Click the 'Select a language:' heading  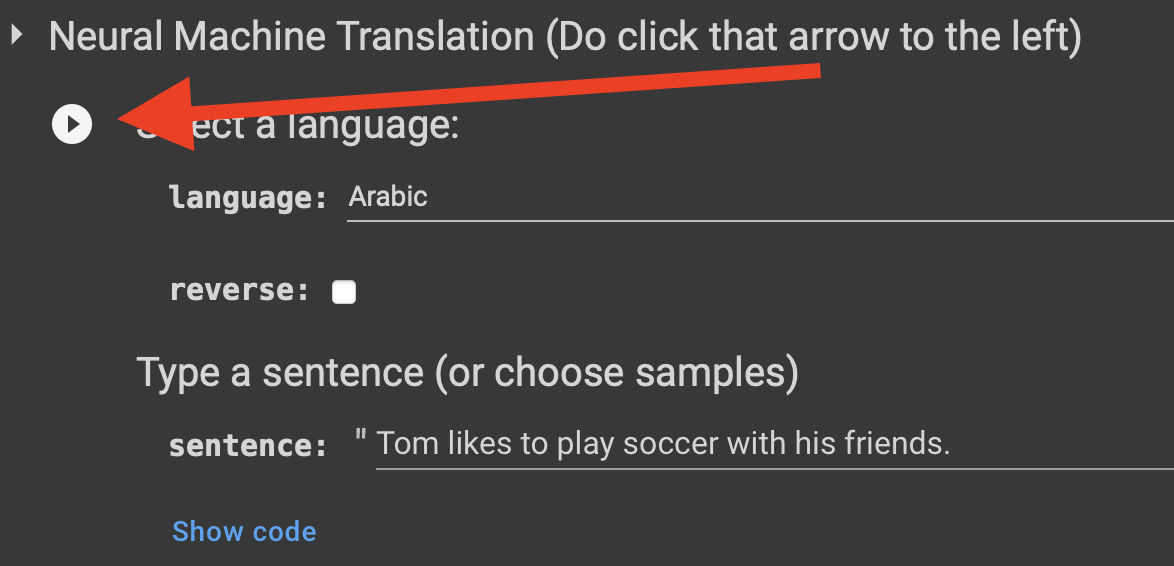point(297,124)
